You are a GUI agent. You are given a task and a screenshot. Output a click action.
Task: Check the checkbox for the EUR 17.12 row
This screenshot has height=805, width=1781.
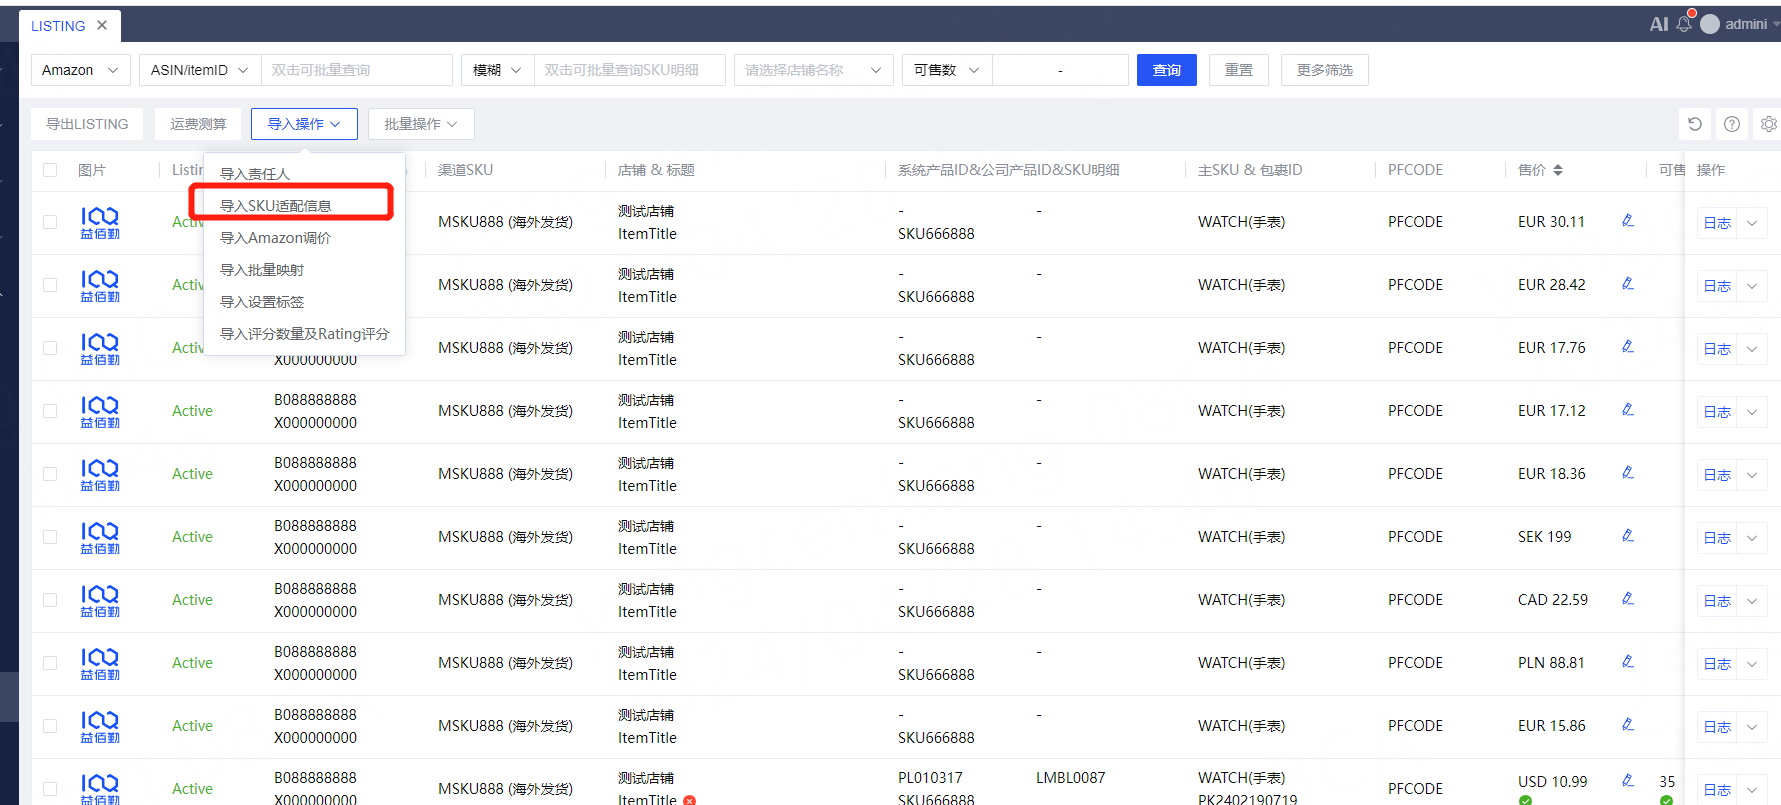point(50,411)
